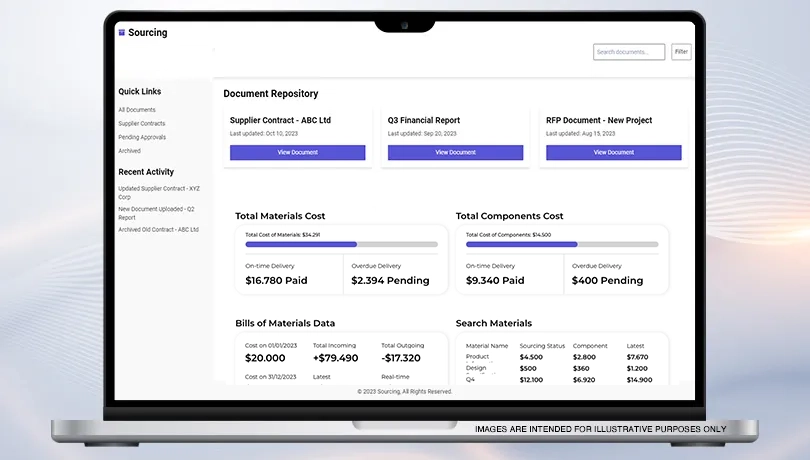Select the Archived quick link
Image resolution: width=810 pixels, height=460 pixels.
(x=129, y=151)
